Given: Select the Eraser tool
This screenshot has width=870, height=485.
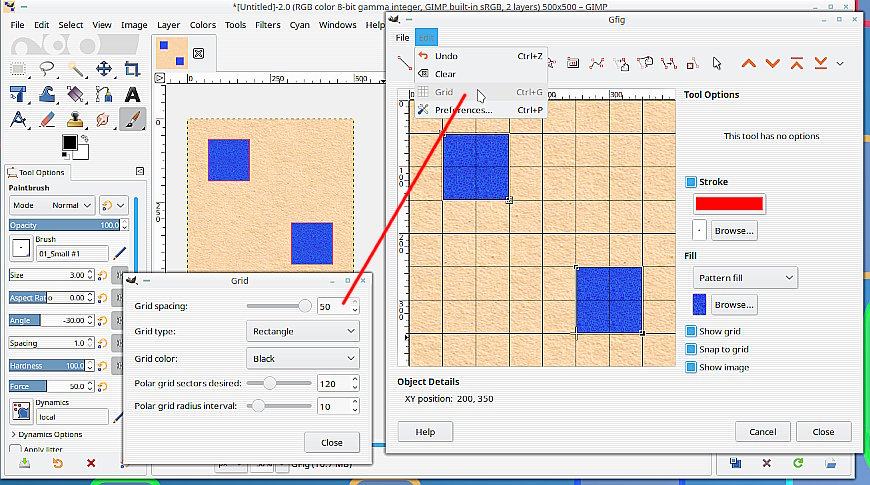Looking at the screenshot, I should pos(47,119).
